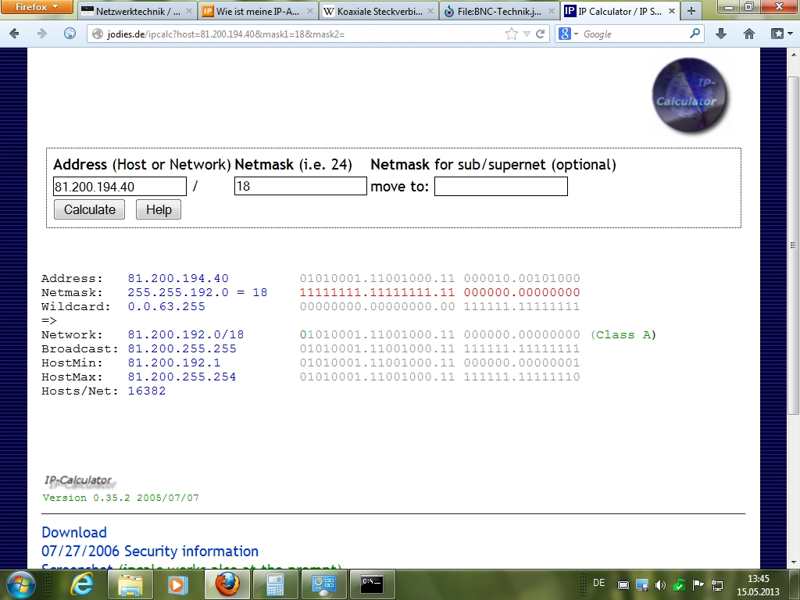Open Windows Media Player from taskbar
The image size is (800, 600).
point(177,585)
